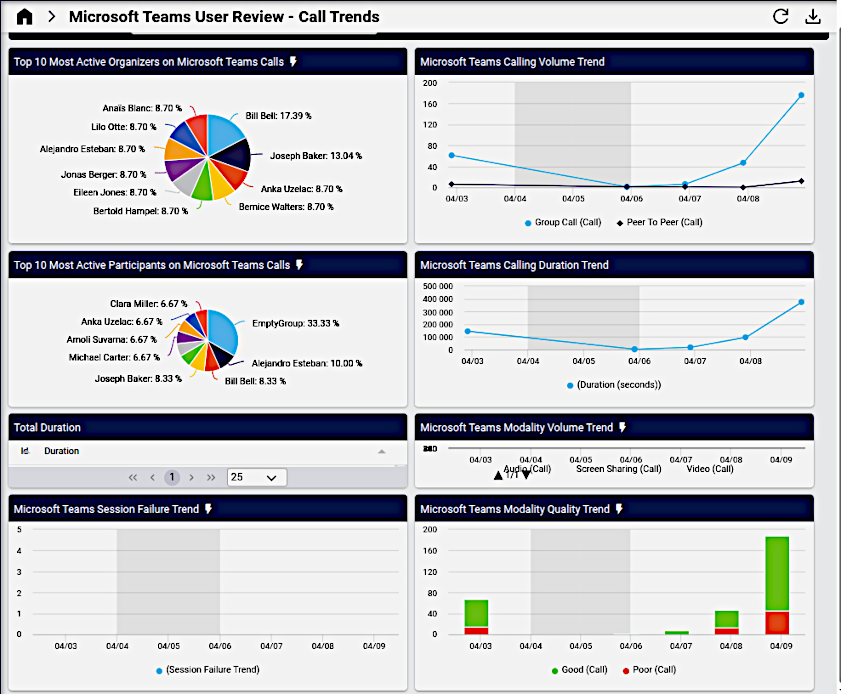
Task: Toggle Screen Sharing (Call) legend entry
Action: pyautogui.click(x=619, y=468)
